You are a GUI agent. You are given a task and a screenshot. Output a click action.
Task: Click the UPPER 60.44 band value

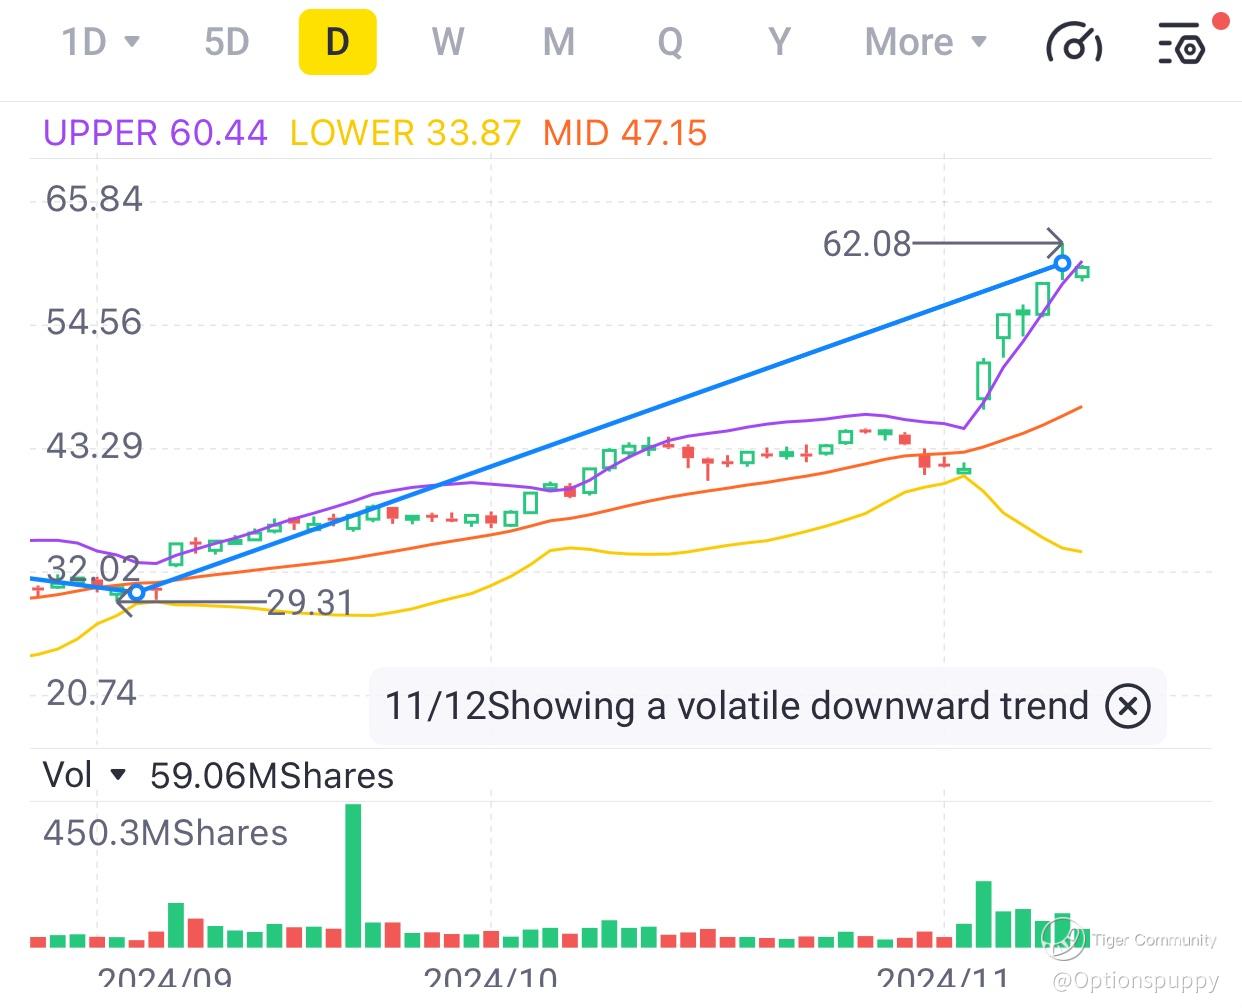155,133
